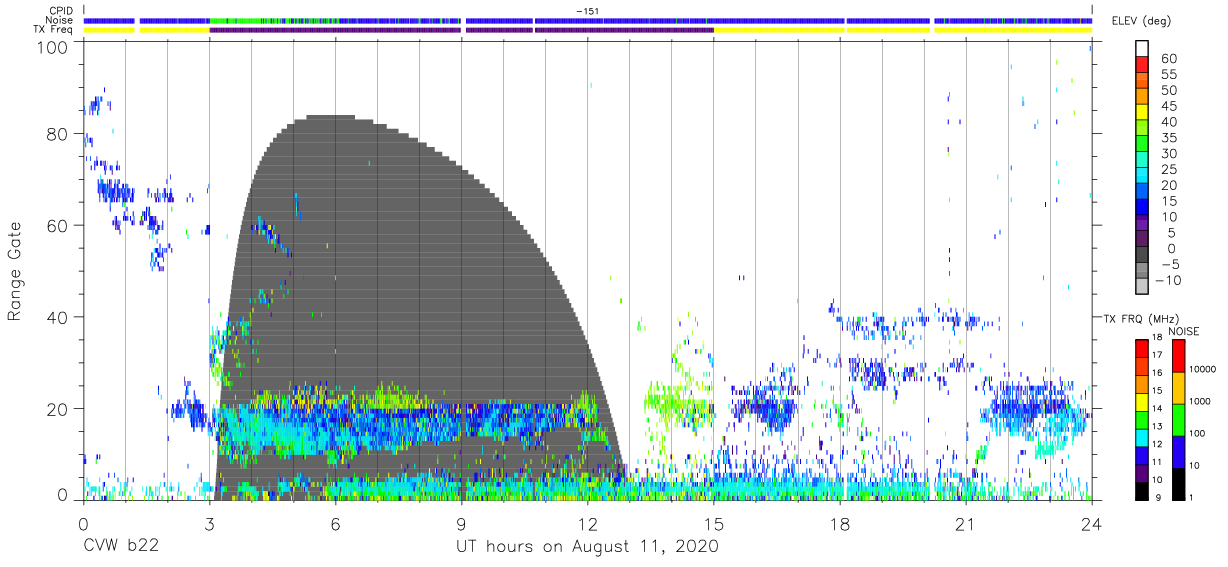The width and height of the screenshot is (1228, 567).
Task: Click the purple segment of TX Freq bar
Action: (461, 30)
